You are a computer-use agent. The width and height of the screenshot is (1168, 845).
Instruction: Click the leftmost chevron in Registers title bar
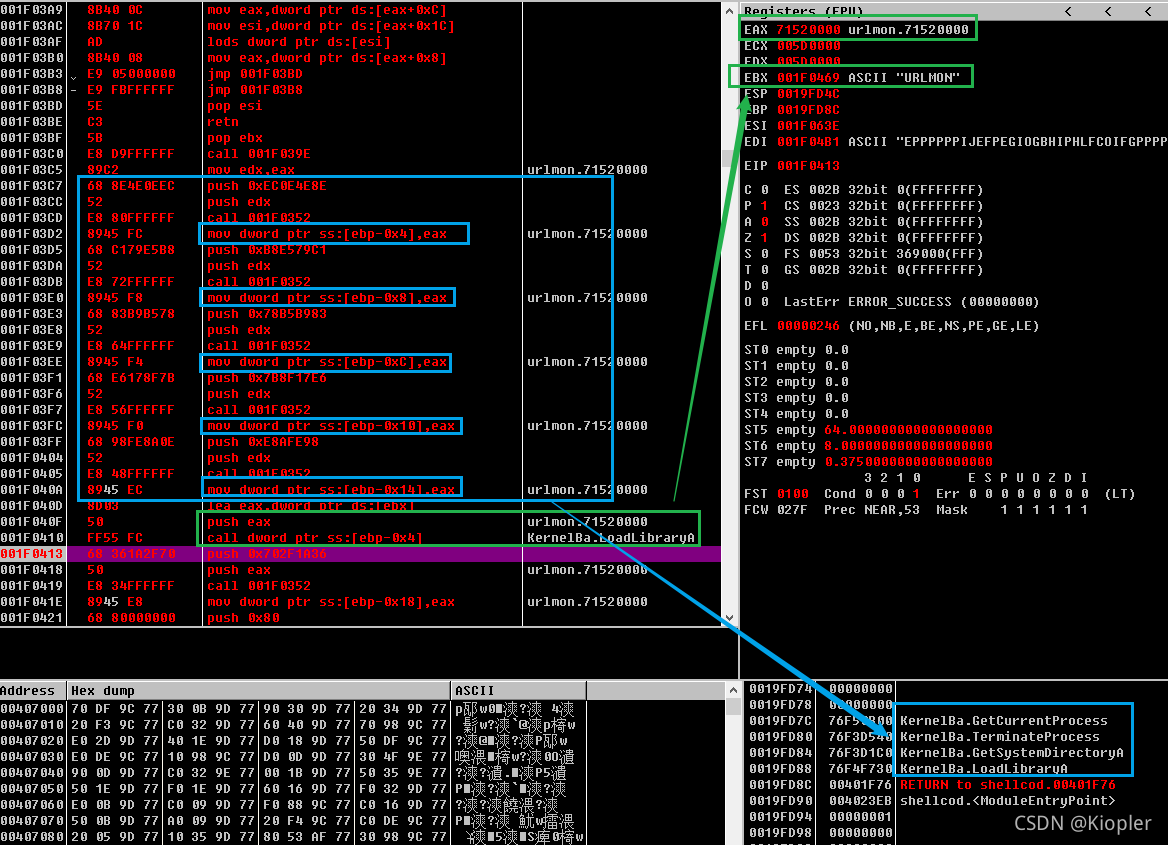1066,11
